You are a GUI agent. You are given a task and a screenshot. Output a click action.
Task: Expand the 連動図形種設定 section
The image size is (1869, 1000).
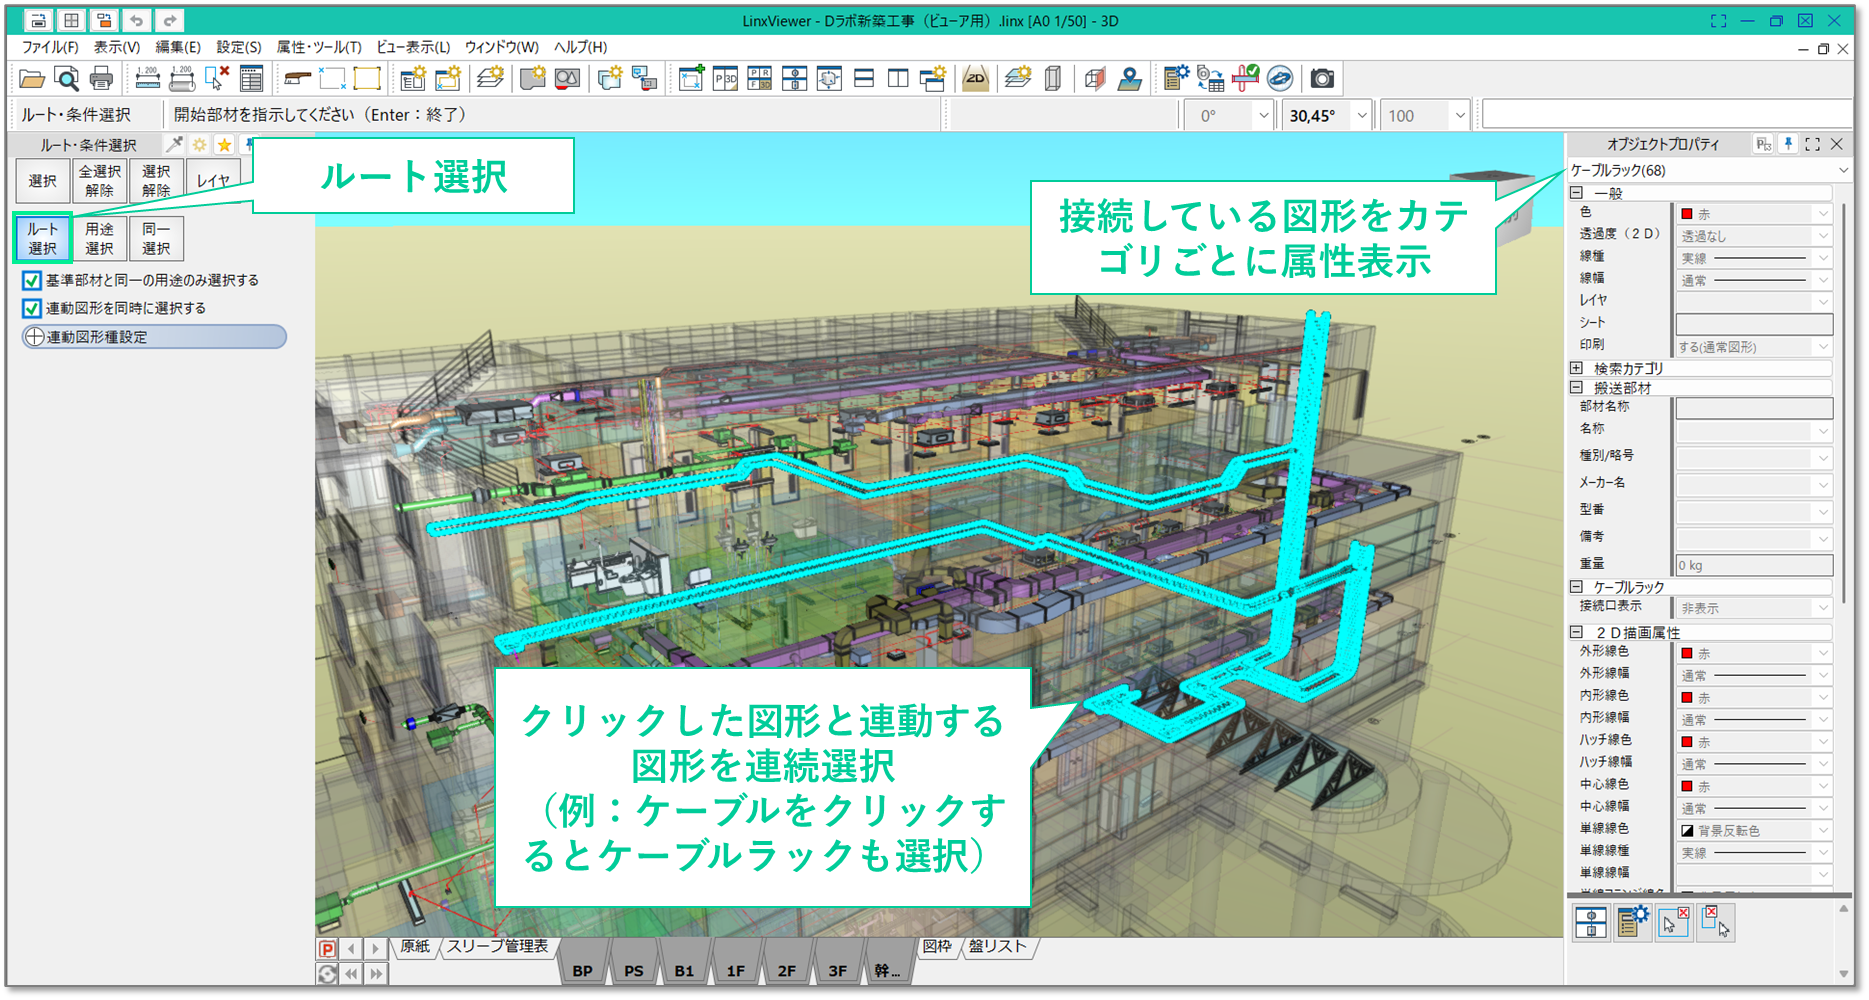[x=35, y=337]
